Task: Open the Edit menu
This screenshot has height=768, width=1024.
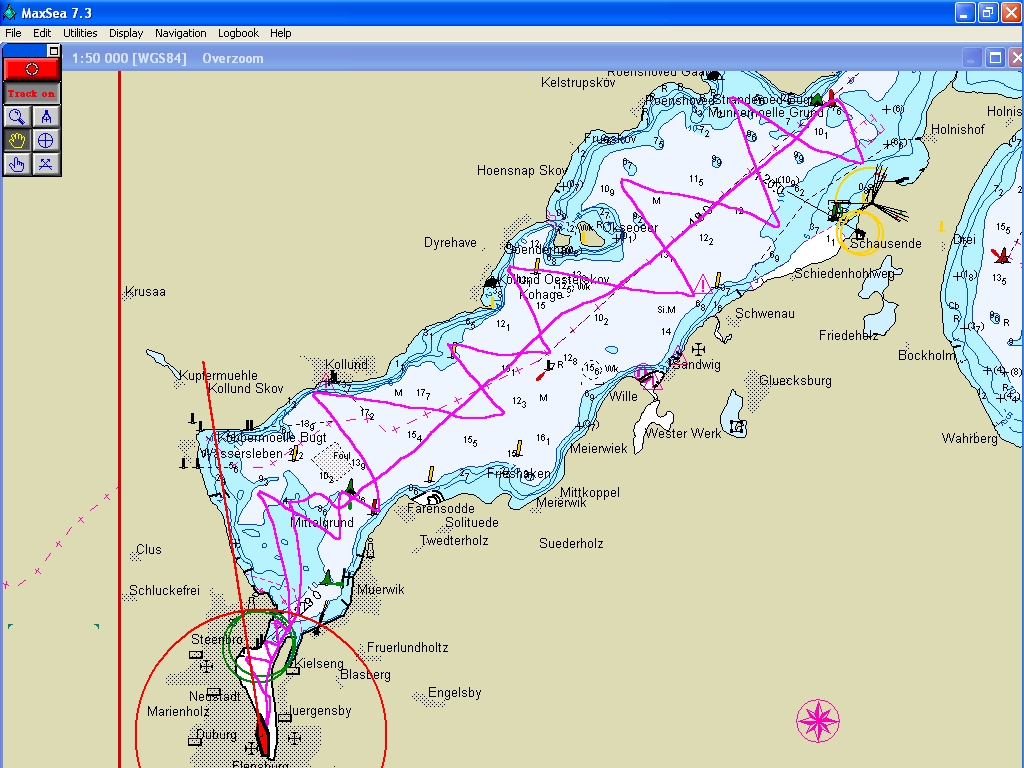Action: (42, 33)
